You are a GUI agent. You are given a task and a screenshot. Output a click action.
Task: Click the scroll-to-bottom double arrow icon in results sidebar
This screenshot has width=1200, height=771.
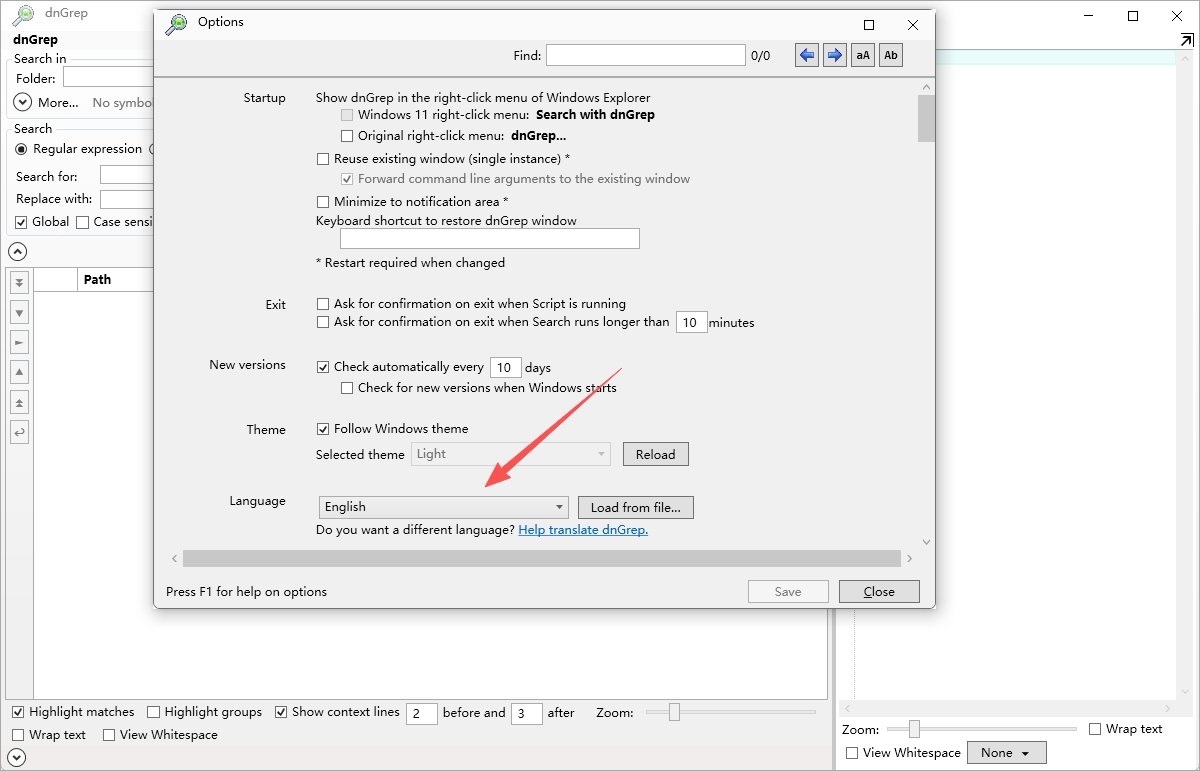coord(20,283)
